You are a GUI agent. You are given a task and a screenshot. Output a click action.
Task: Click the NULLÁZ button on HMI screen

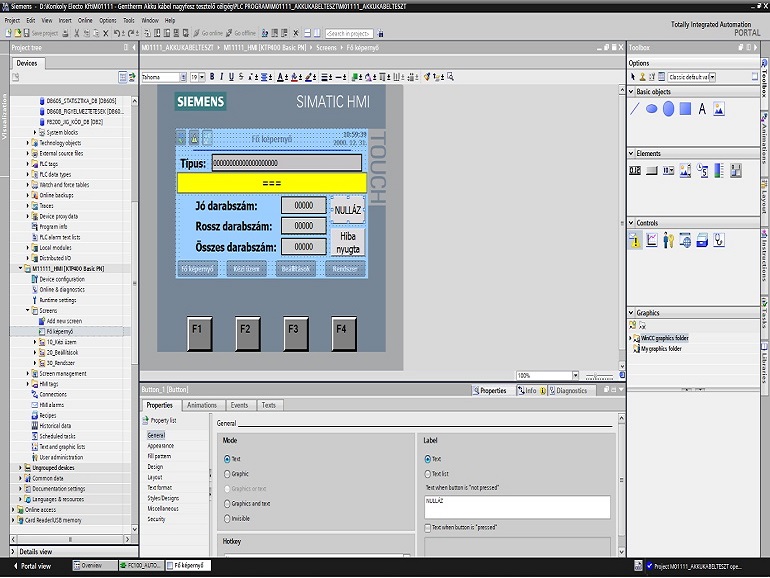tap(348, 210)
